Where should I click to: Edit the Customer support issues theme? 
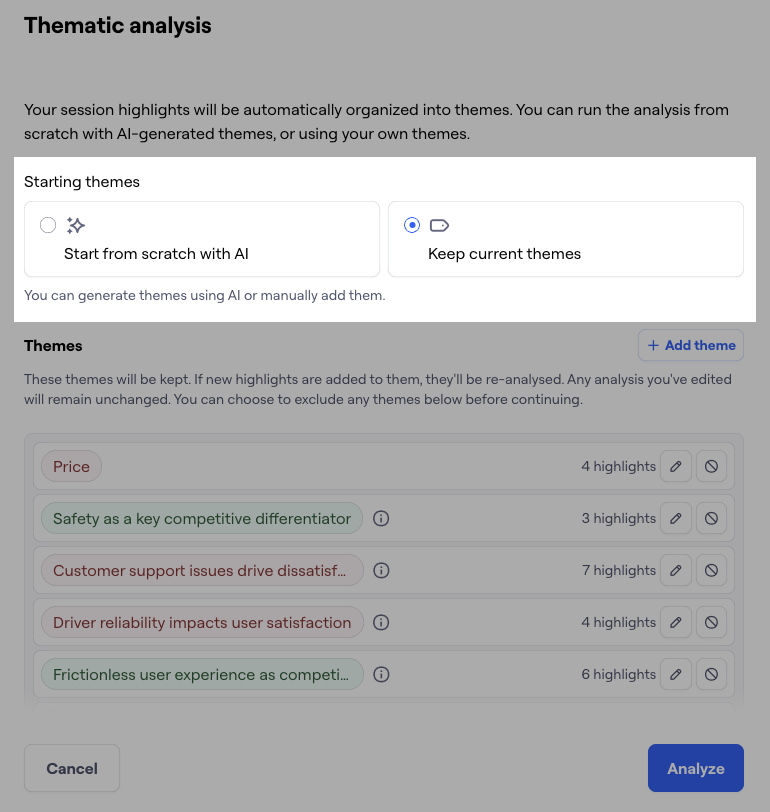coord(676,570)
